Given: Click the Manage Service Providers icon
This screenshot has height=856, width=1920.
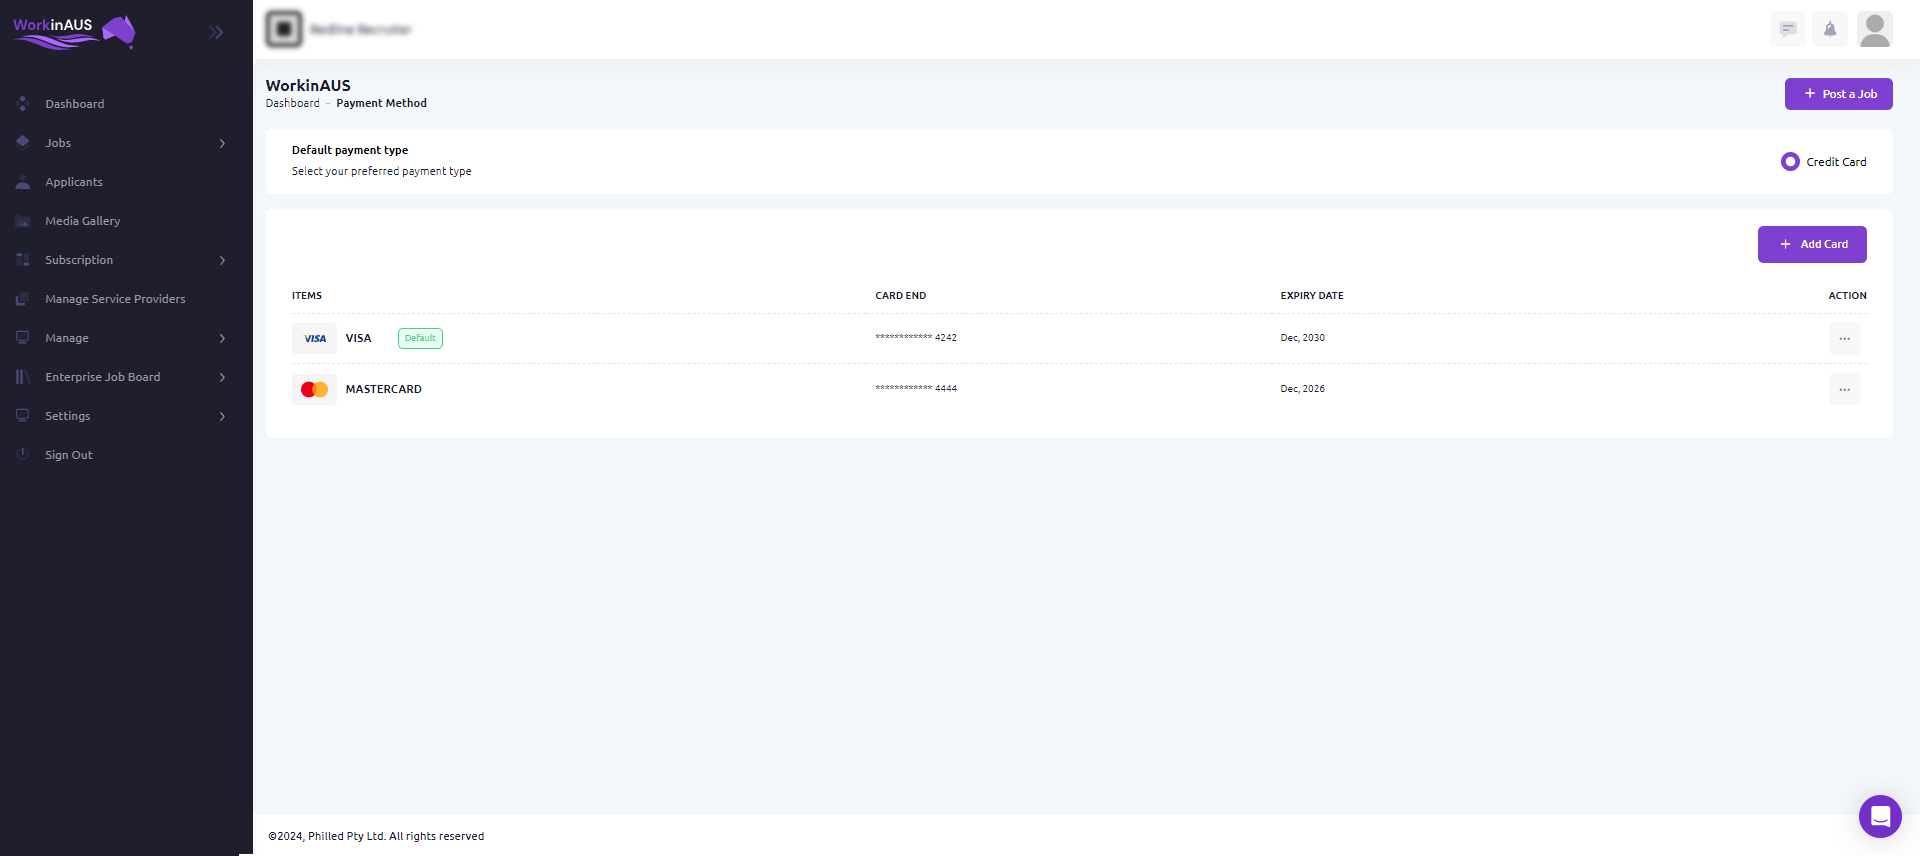Looking at the screenshot, I should (x=23, y=298).
